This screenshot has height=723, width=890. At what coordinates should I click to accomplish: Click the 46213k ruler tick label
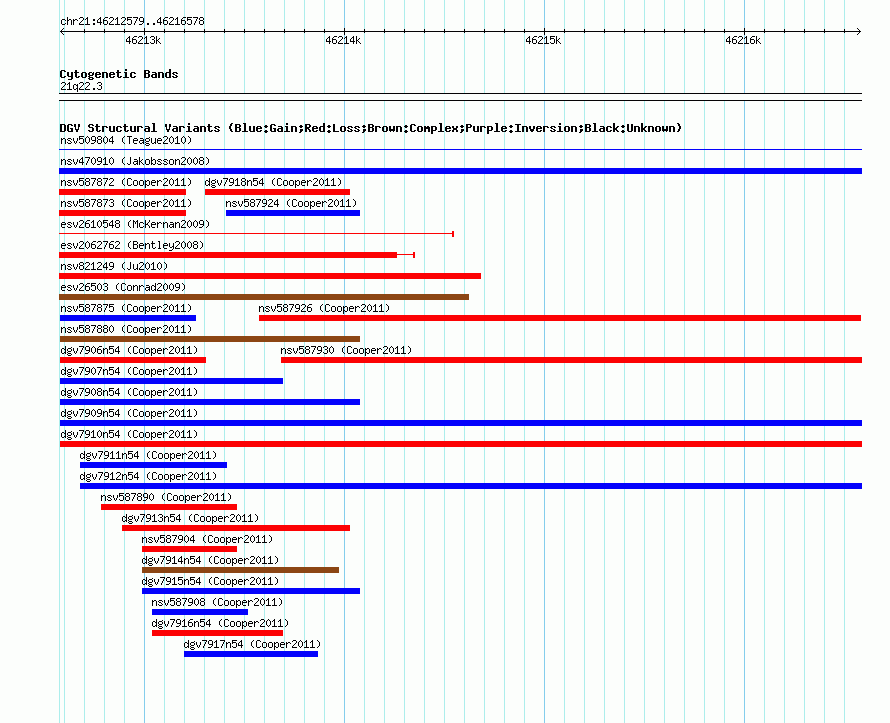click(x=143, y=40)
